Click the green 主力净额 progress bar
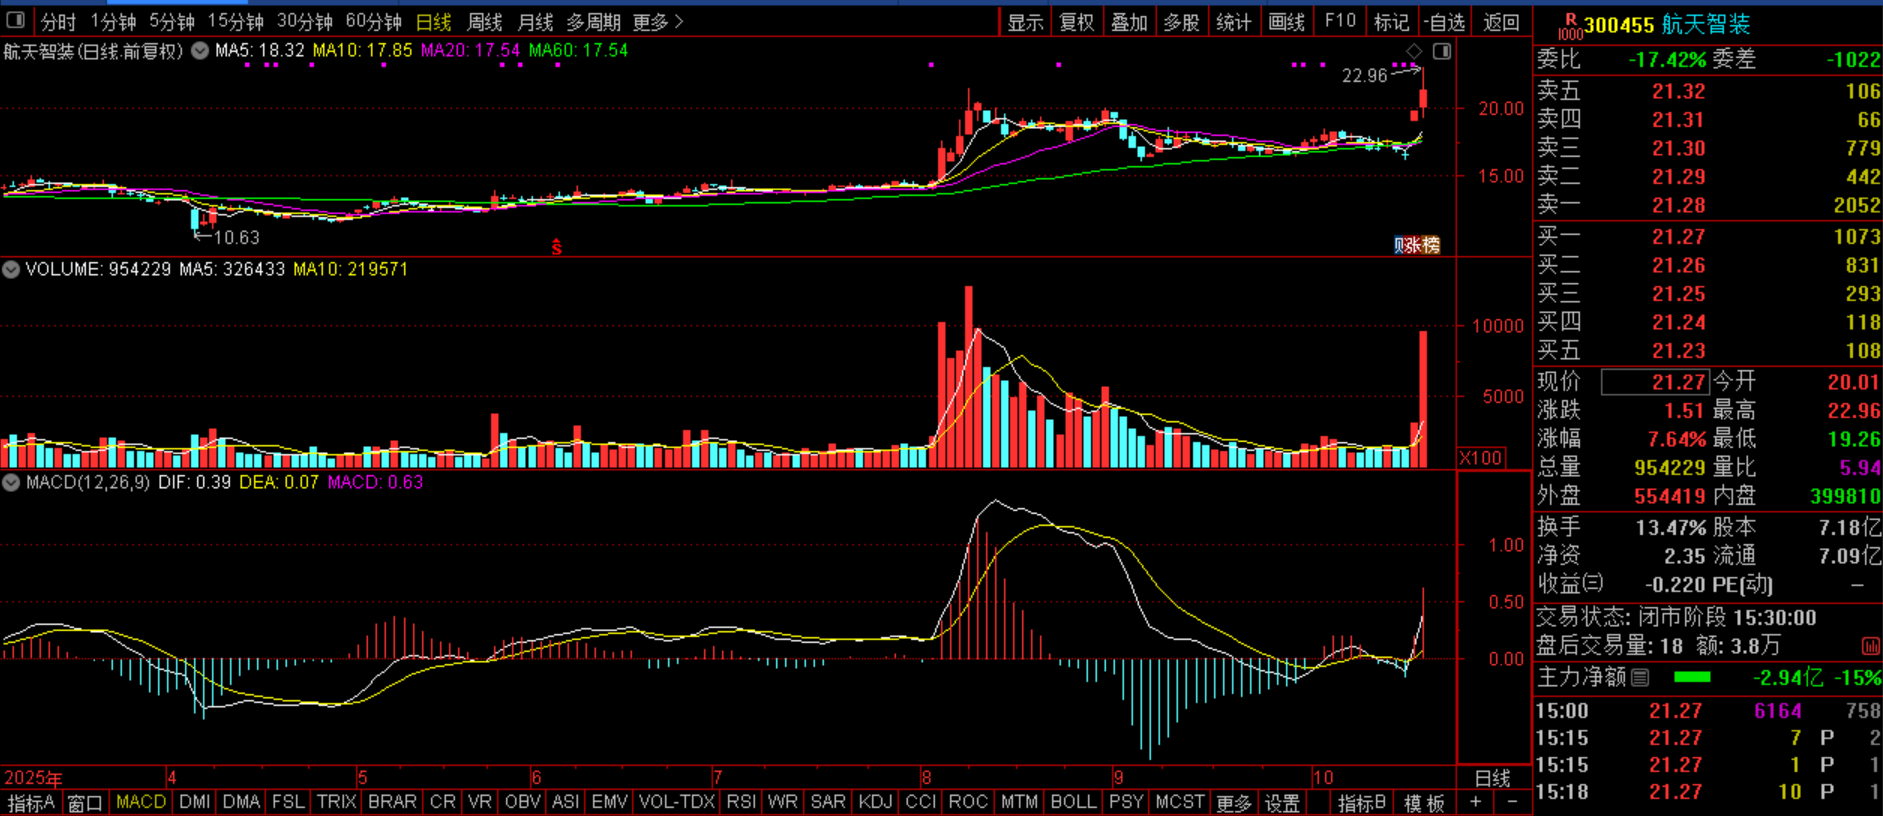Image resolution: width=1883 pixels, height=816 pixels. click(x=1692, y=678)
